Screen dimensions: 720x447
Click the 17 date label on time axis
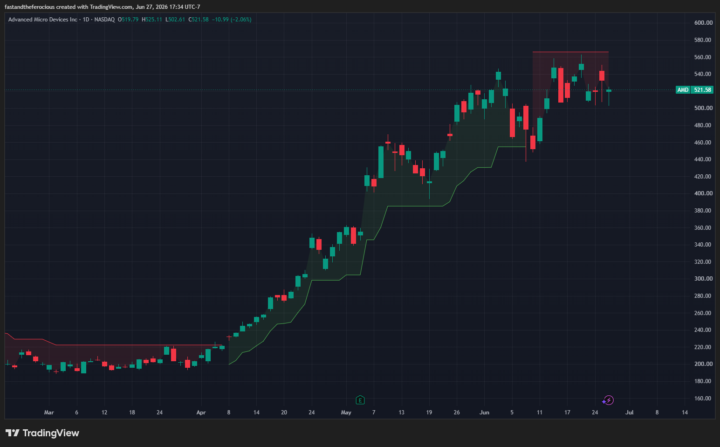tap(567, 413)
